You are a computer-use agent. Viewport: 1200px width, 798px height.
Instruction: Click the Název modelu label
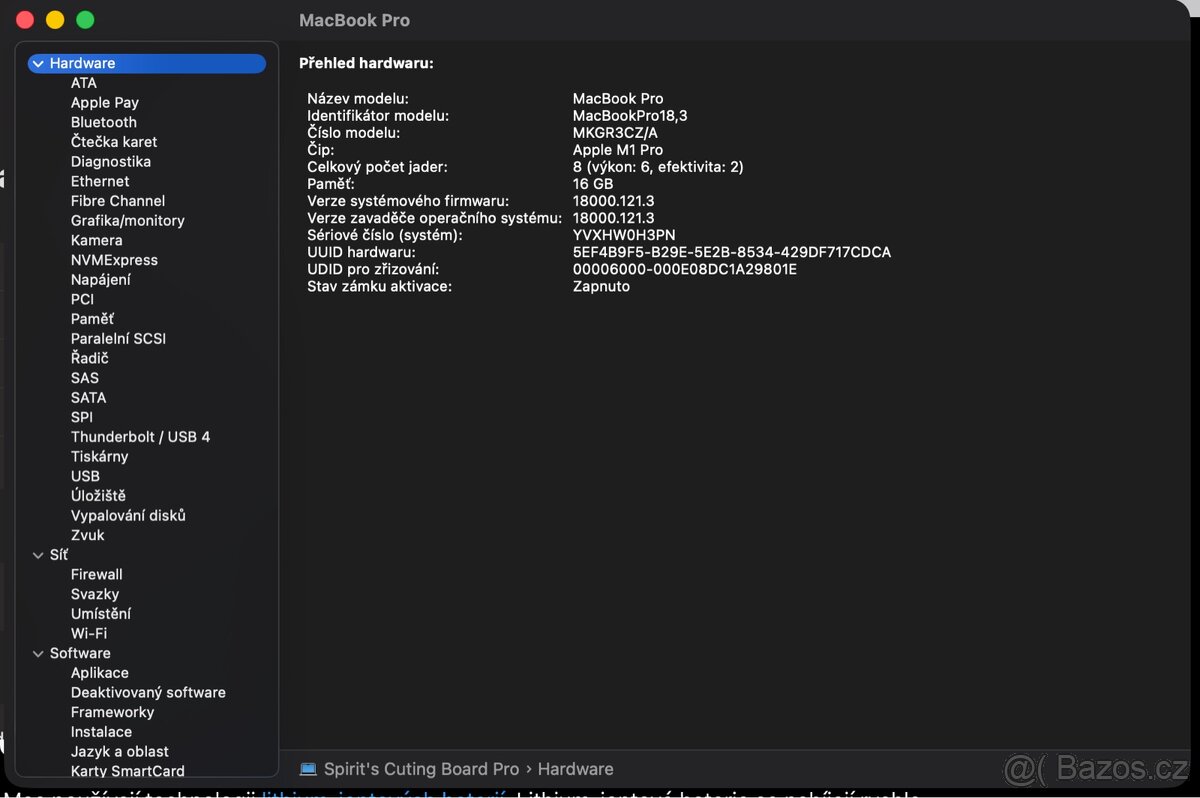[x=358, y=99]
